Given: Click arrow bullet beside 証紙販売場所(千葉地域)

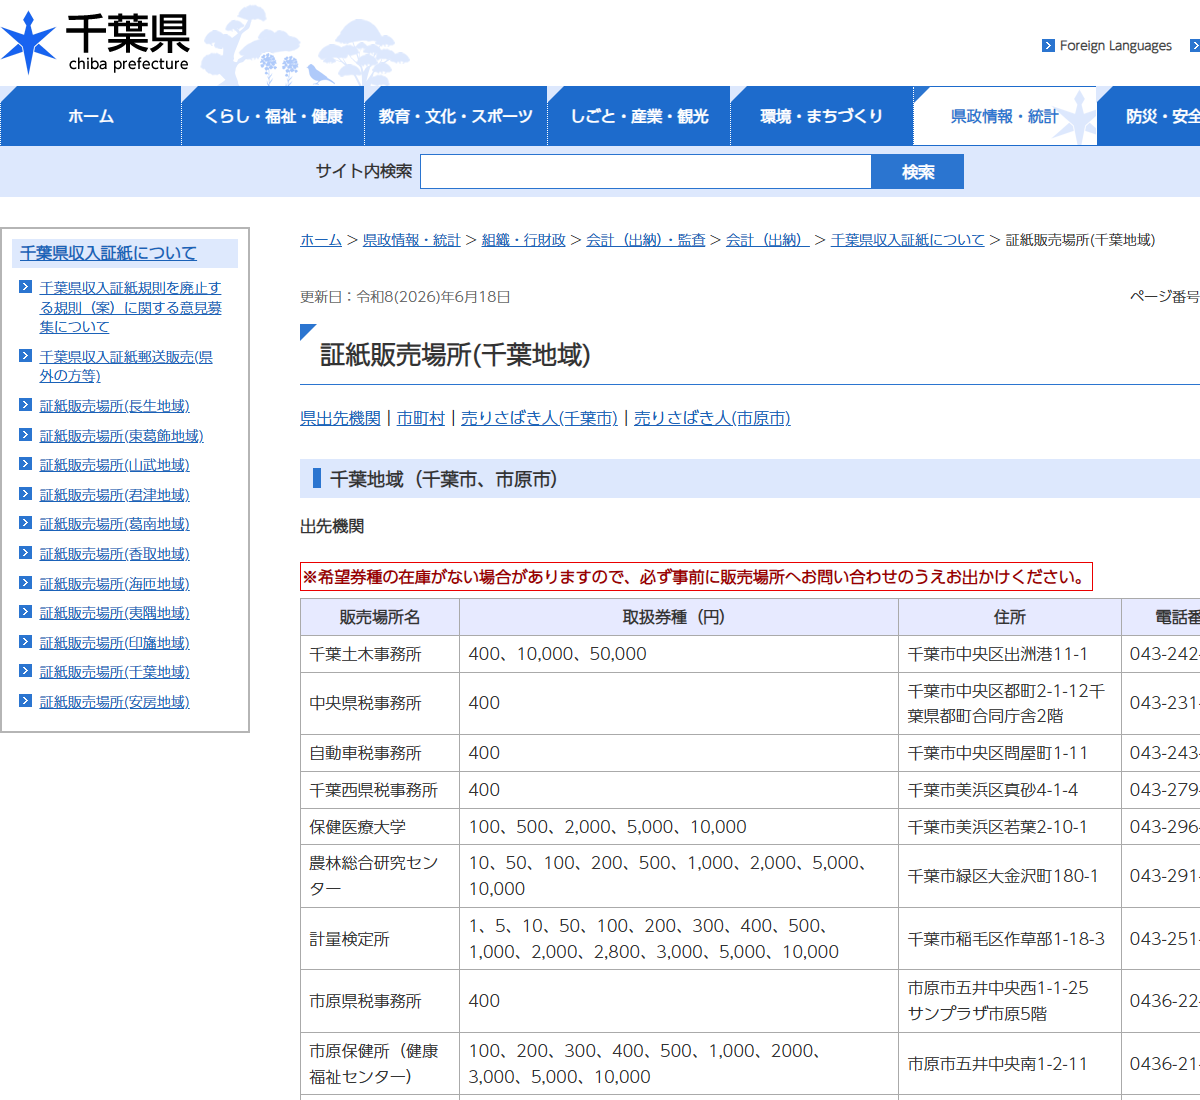Looking at the screenshot, I should click(x=26, y=671).
